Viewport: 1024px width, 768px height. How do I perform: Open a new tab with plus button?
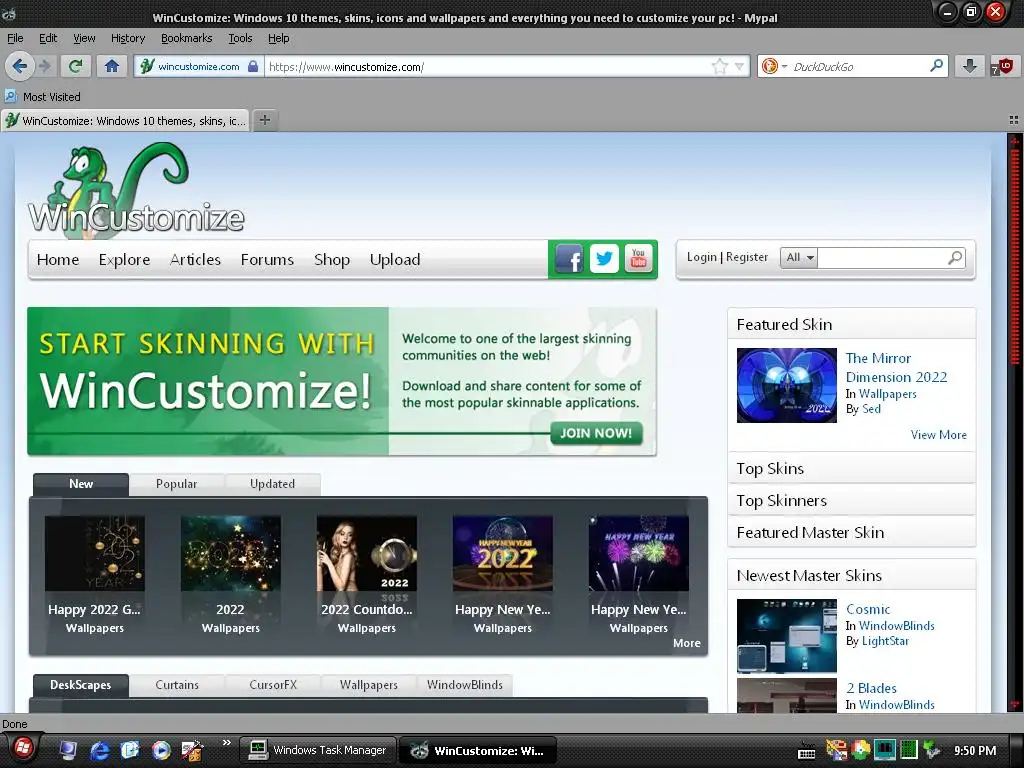pyautogui.click(x=264, y=120)
